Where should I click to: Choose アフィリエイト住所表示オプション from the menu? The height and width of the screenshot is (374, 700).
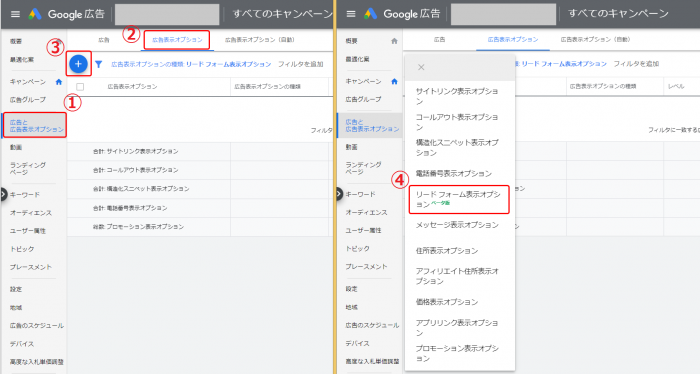(457, 276)
